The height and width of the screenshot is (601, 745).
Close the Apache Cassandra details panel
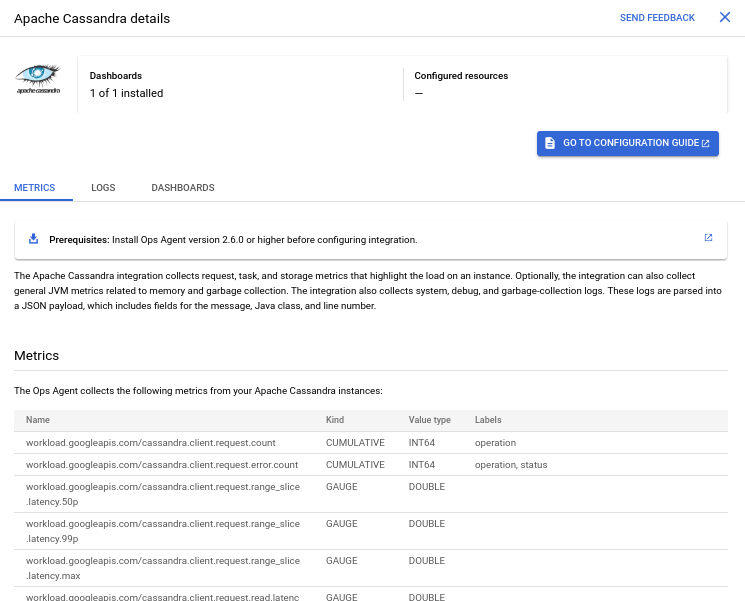pyautogui.click(x=725, y=18)
